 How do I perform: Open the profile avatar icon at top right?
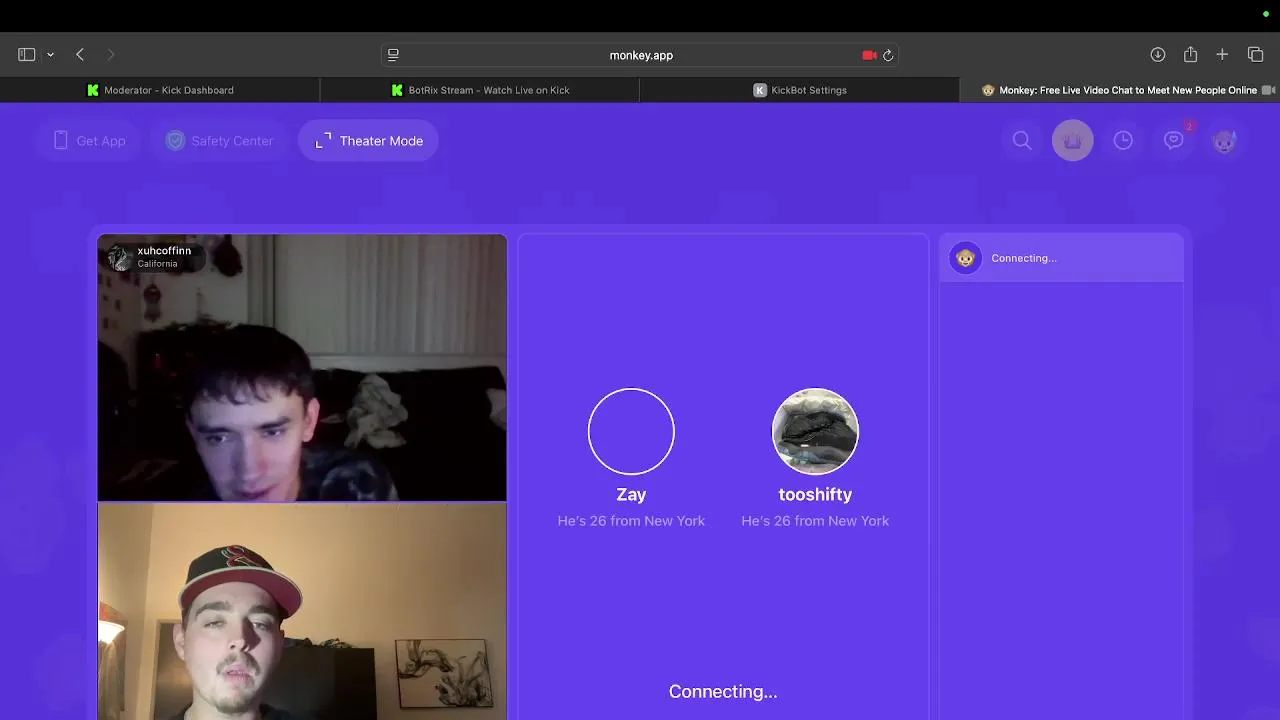(x=1224, y=141)
